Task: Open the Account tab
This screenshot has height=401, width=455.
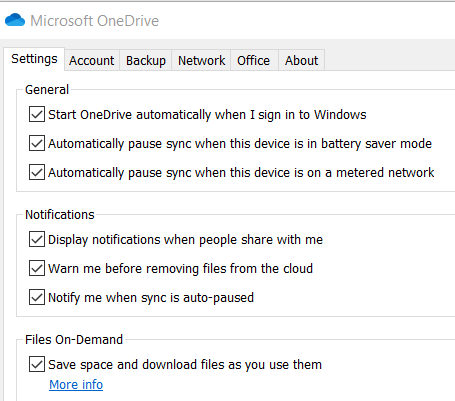Action: click(92, 61)
